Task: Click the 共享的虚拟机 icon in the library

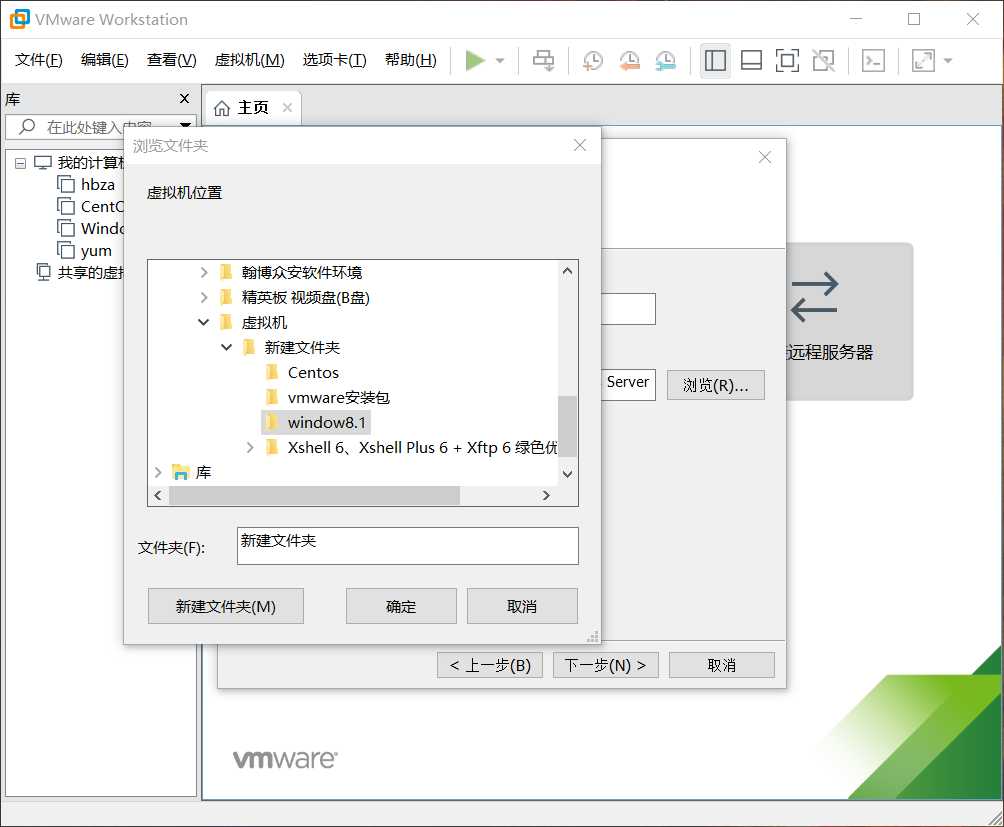Action: (x=43, y=272)
